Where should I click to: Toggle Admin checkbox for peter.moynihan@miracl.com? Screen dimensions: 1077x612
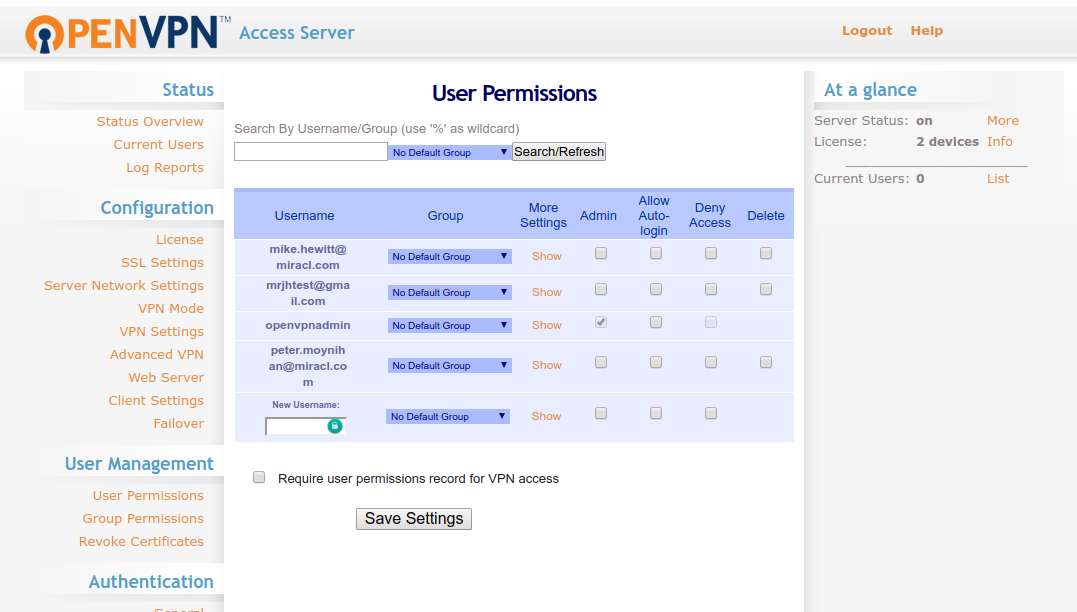[601, 362]
